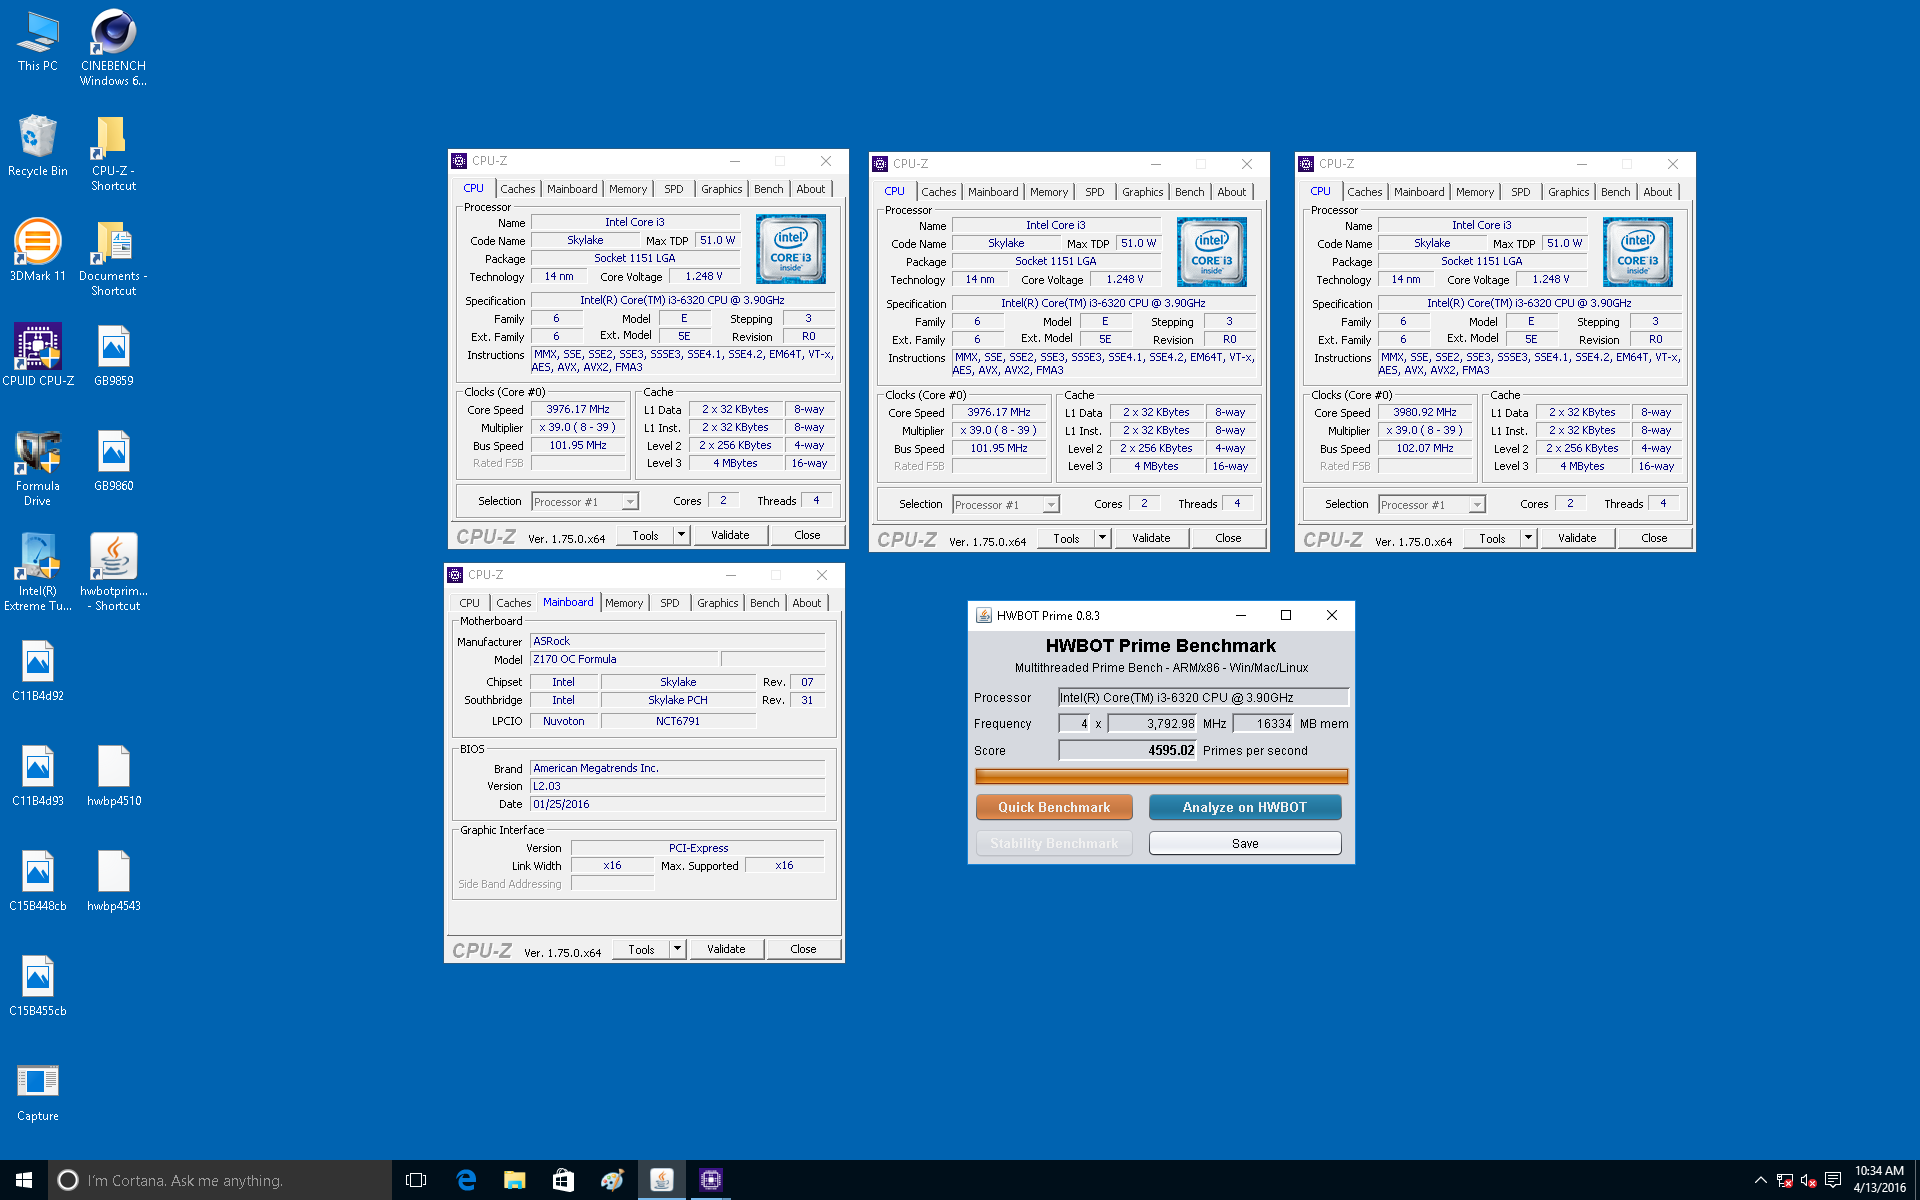Screen dimensions: 1920x1200
Task: Click Core Speed value 3980.92 MHz
Action: pyautogui.click(x=1425, y=412)
